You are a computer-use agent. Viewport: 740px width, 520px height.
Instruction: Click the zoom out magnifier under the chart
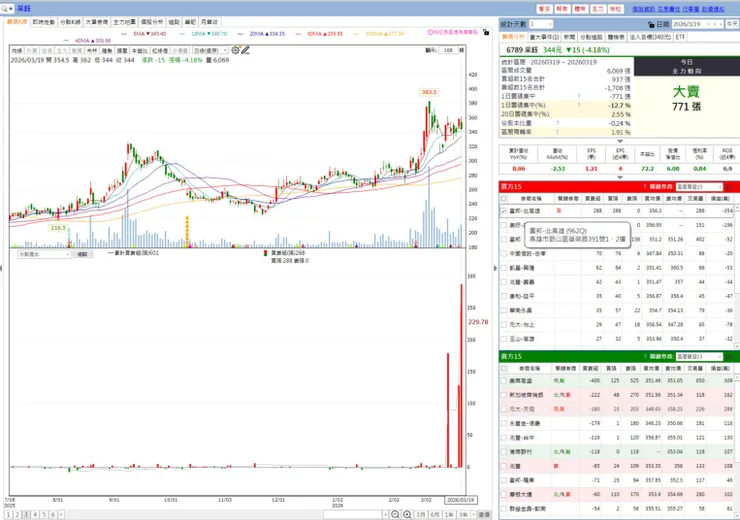[395, 514]
